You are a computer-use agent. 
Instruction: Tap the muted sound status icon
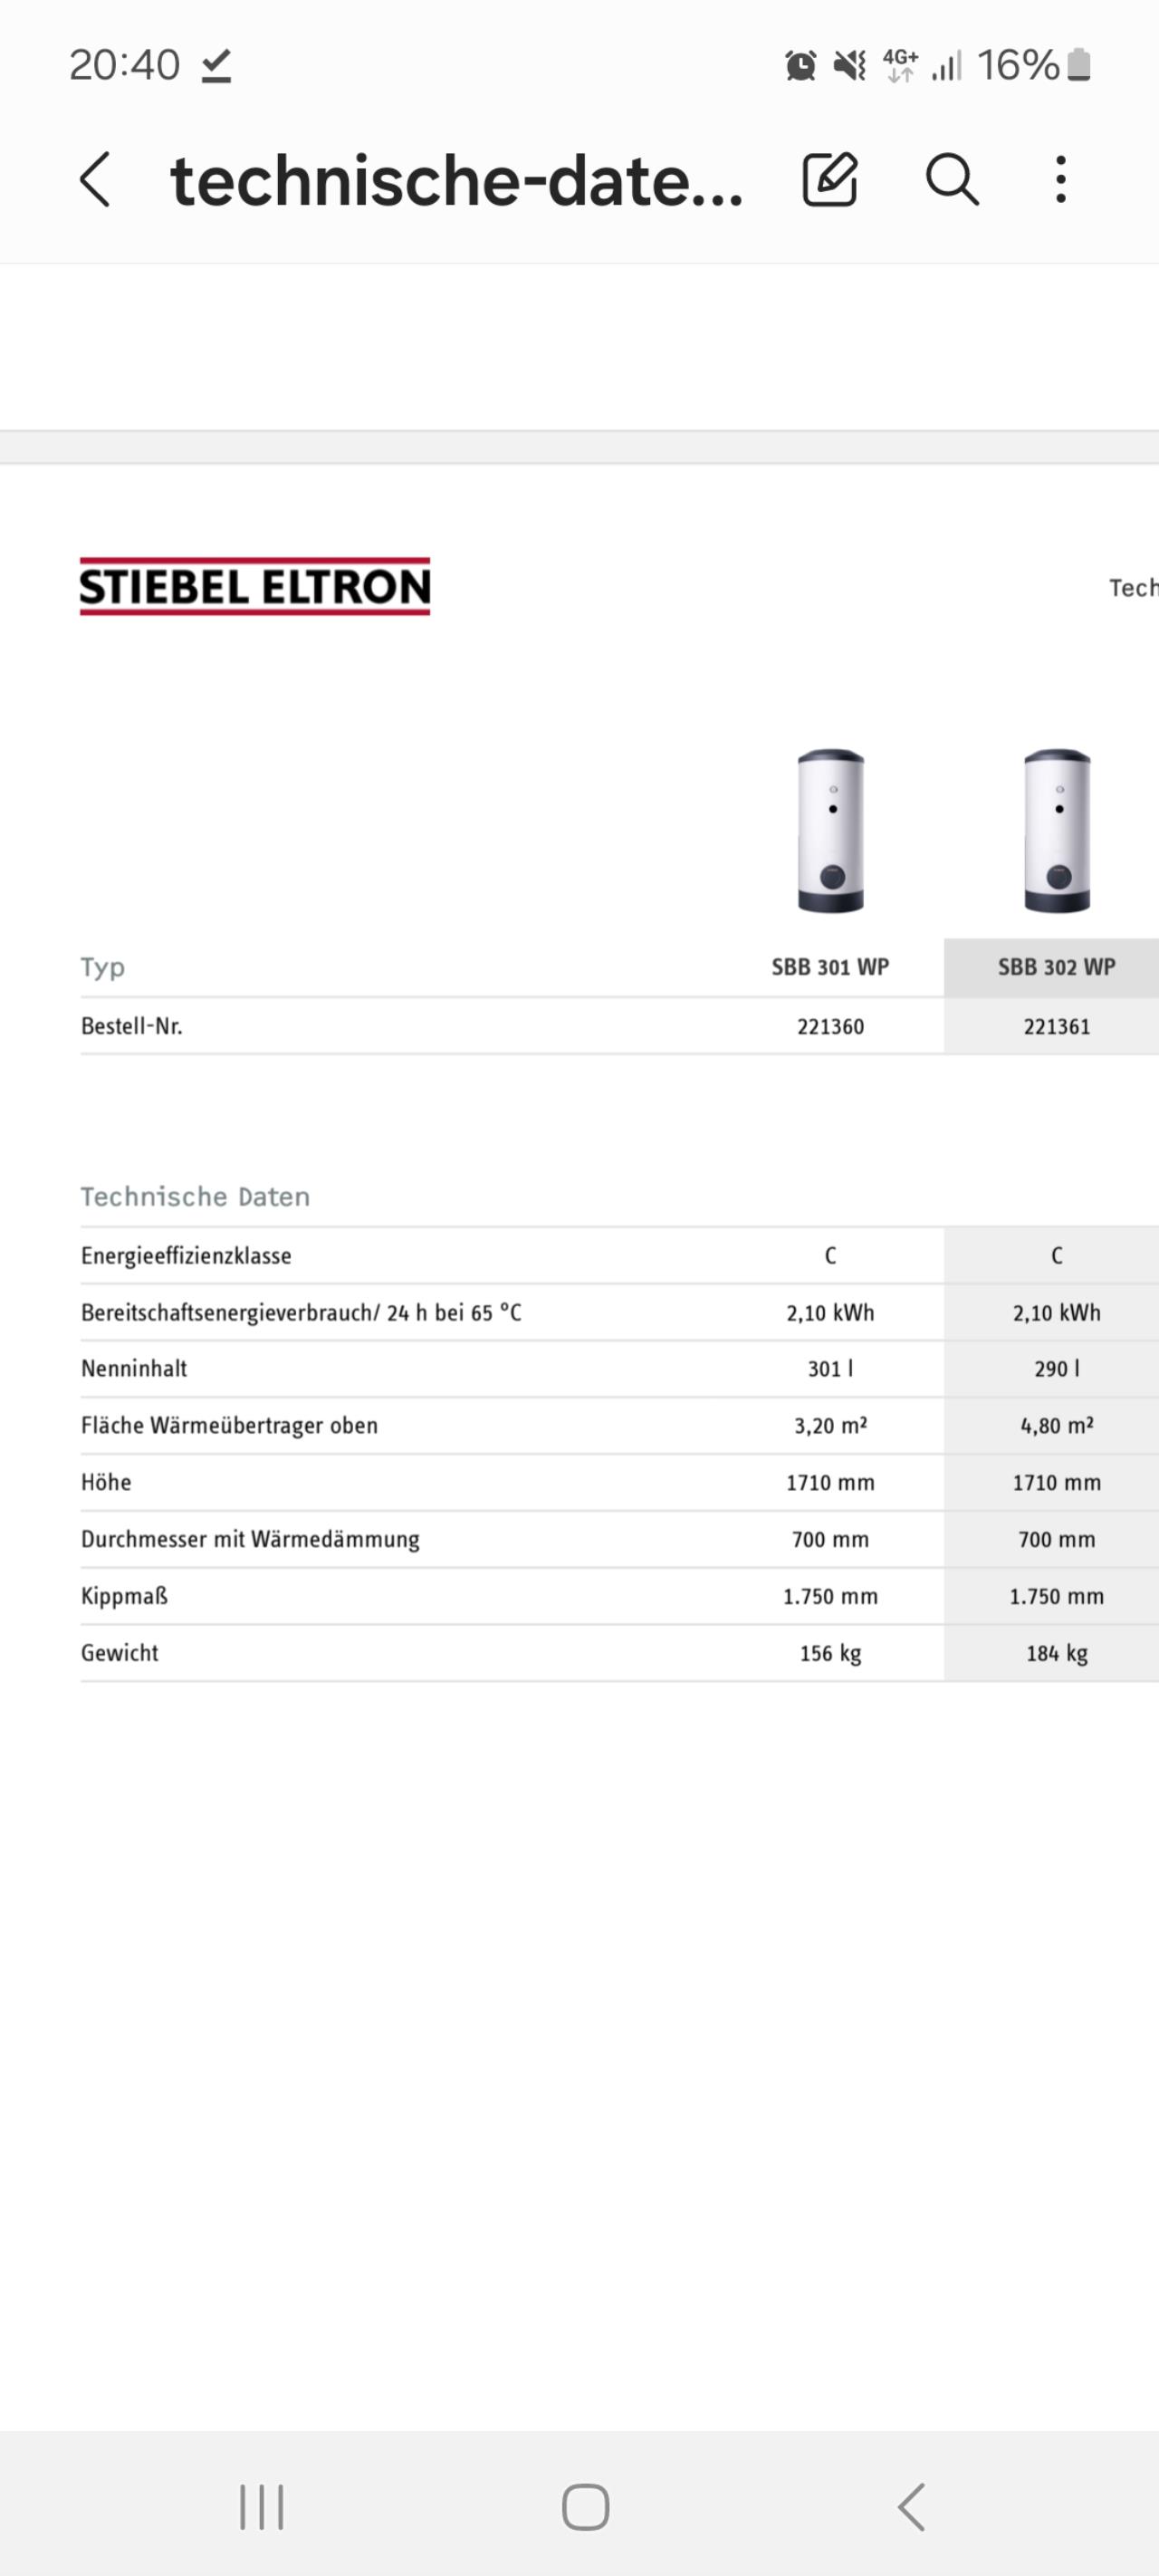850,66
